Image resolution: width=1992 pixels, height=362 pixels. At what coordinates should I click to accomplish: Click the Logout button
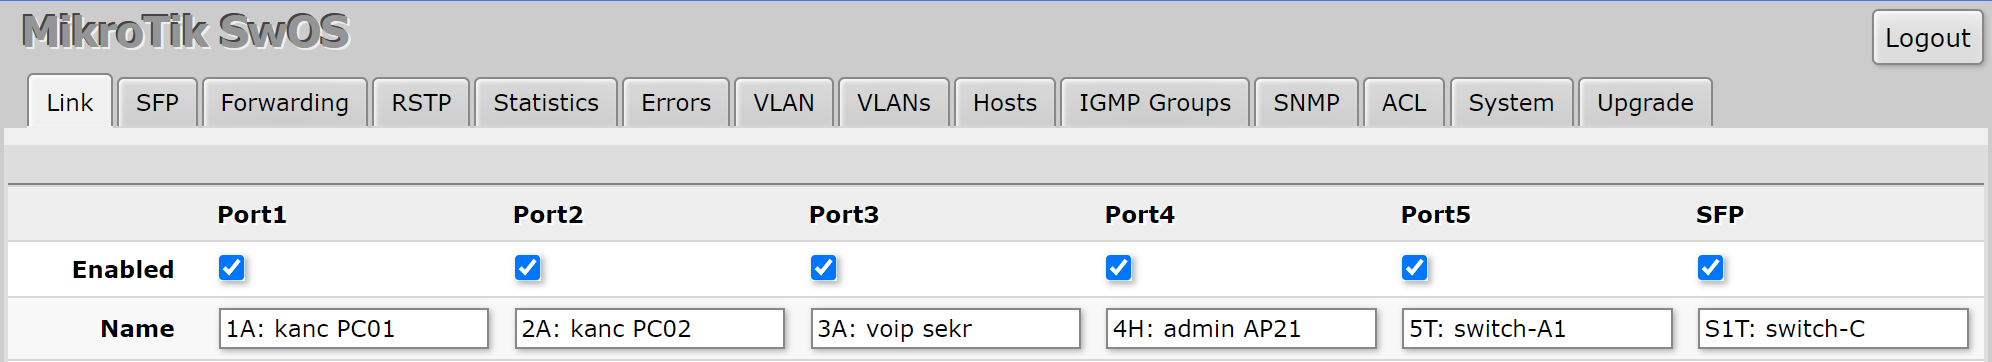coord(1927,38)
